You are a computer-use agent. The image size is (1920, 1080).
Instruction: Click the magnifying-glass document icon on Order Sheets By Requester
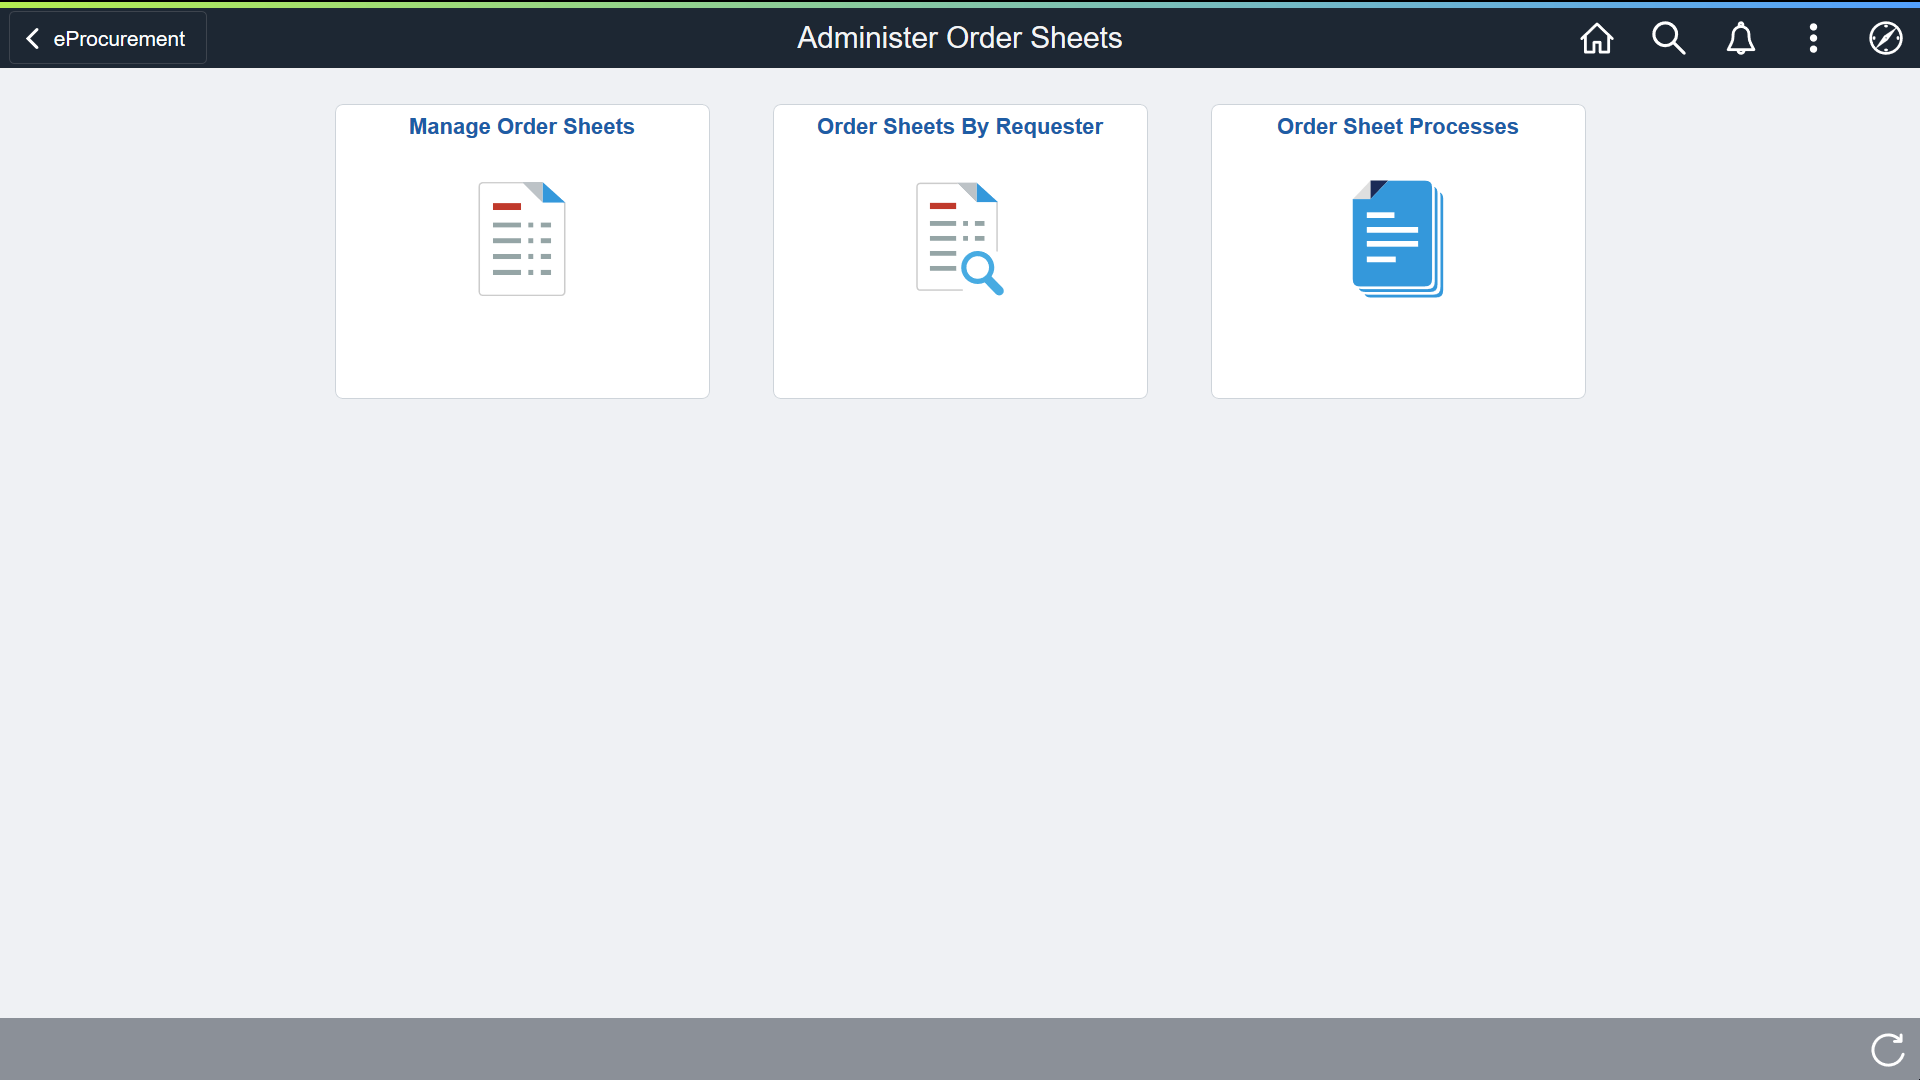pyautogui.click(x=959, y=238)
